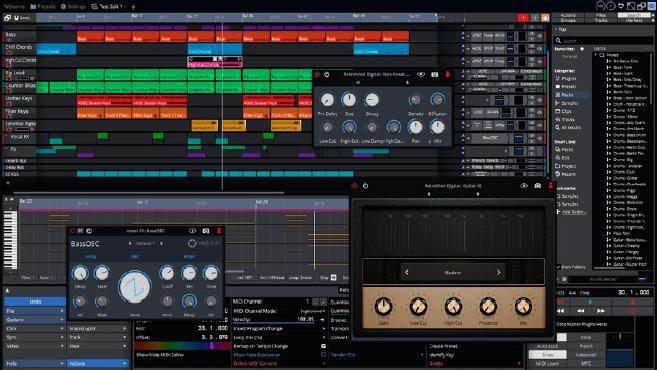Toggle the eye icon on reverb plugin

point(421,75)
